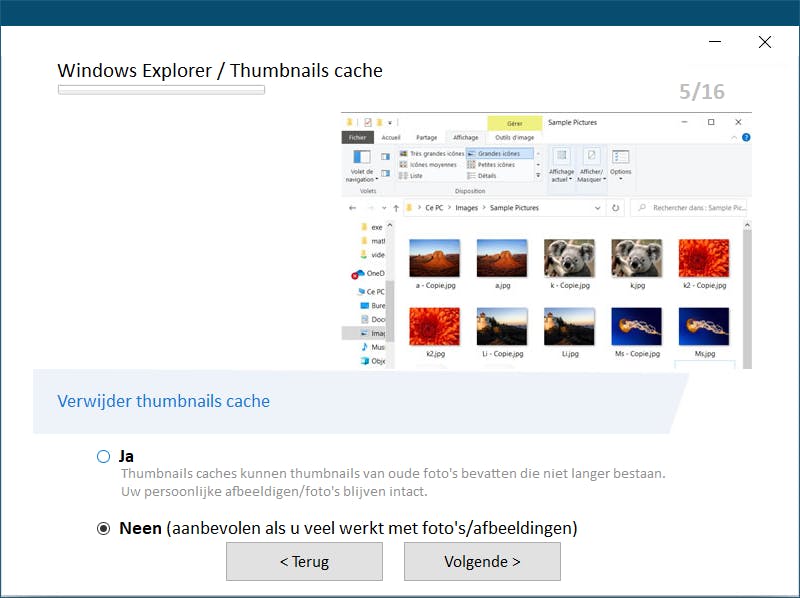Choose Icônes moyennes in preview ribbon

click(x=428, y=164)
